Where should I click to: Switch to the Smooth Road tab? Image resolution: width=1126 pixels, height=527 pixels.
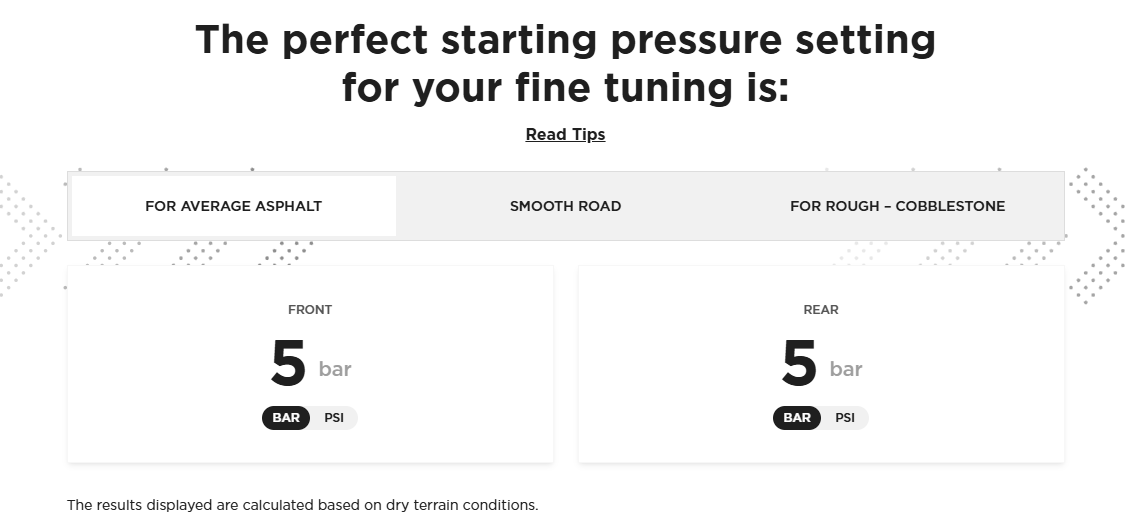tap(565, 206)
